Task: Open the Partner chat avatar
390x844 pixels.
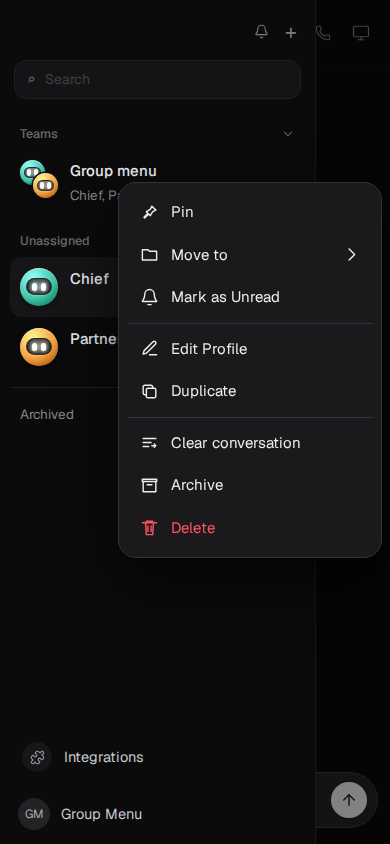Action: click(39, 347)
